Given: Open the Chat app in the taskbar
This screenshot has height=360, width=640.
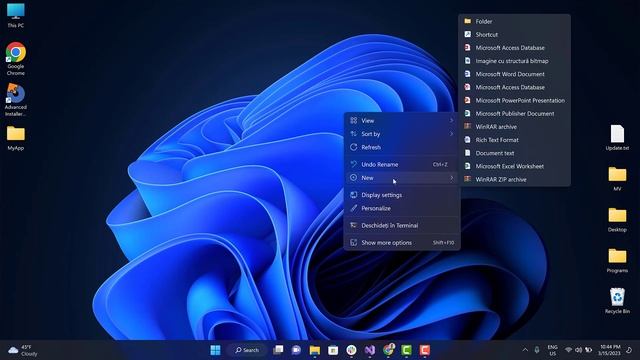Looking at the screenshot, I should pyautogui.click(x=296, y=350).
